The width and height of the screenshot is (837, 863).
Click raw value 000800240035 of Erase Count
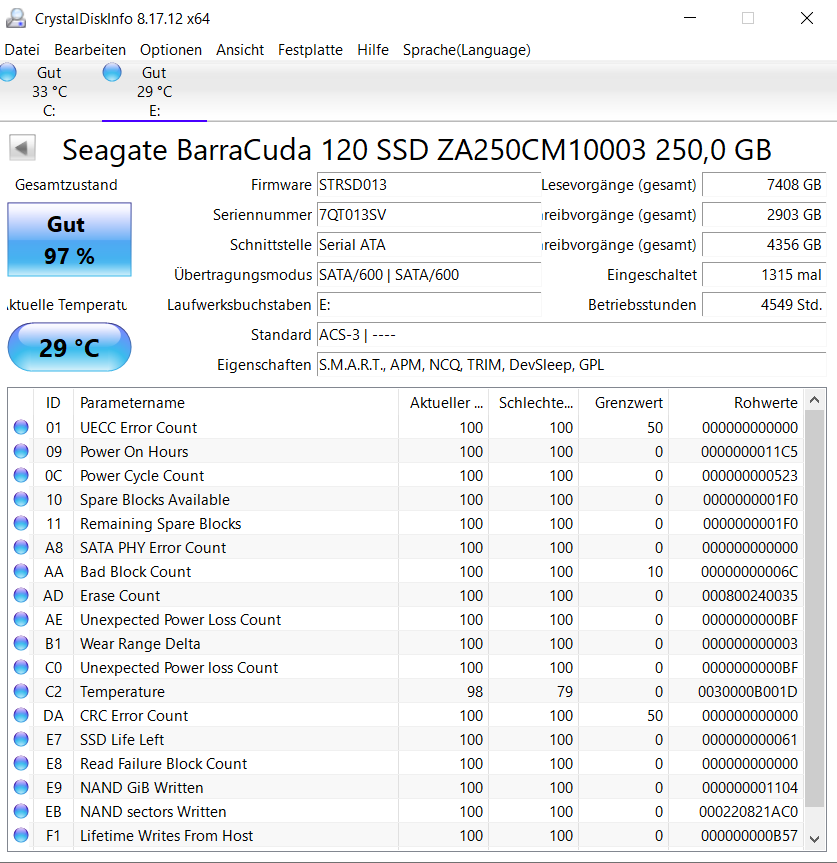tap(750, 596)
